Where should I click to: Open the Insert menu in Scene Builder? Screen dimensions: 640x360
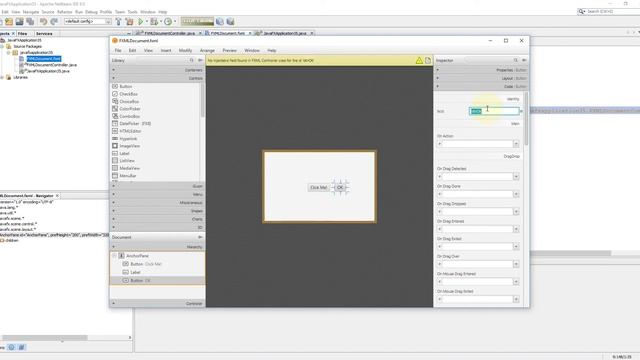166,51
